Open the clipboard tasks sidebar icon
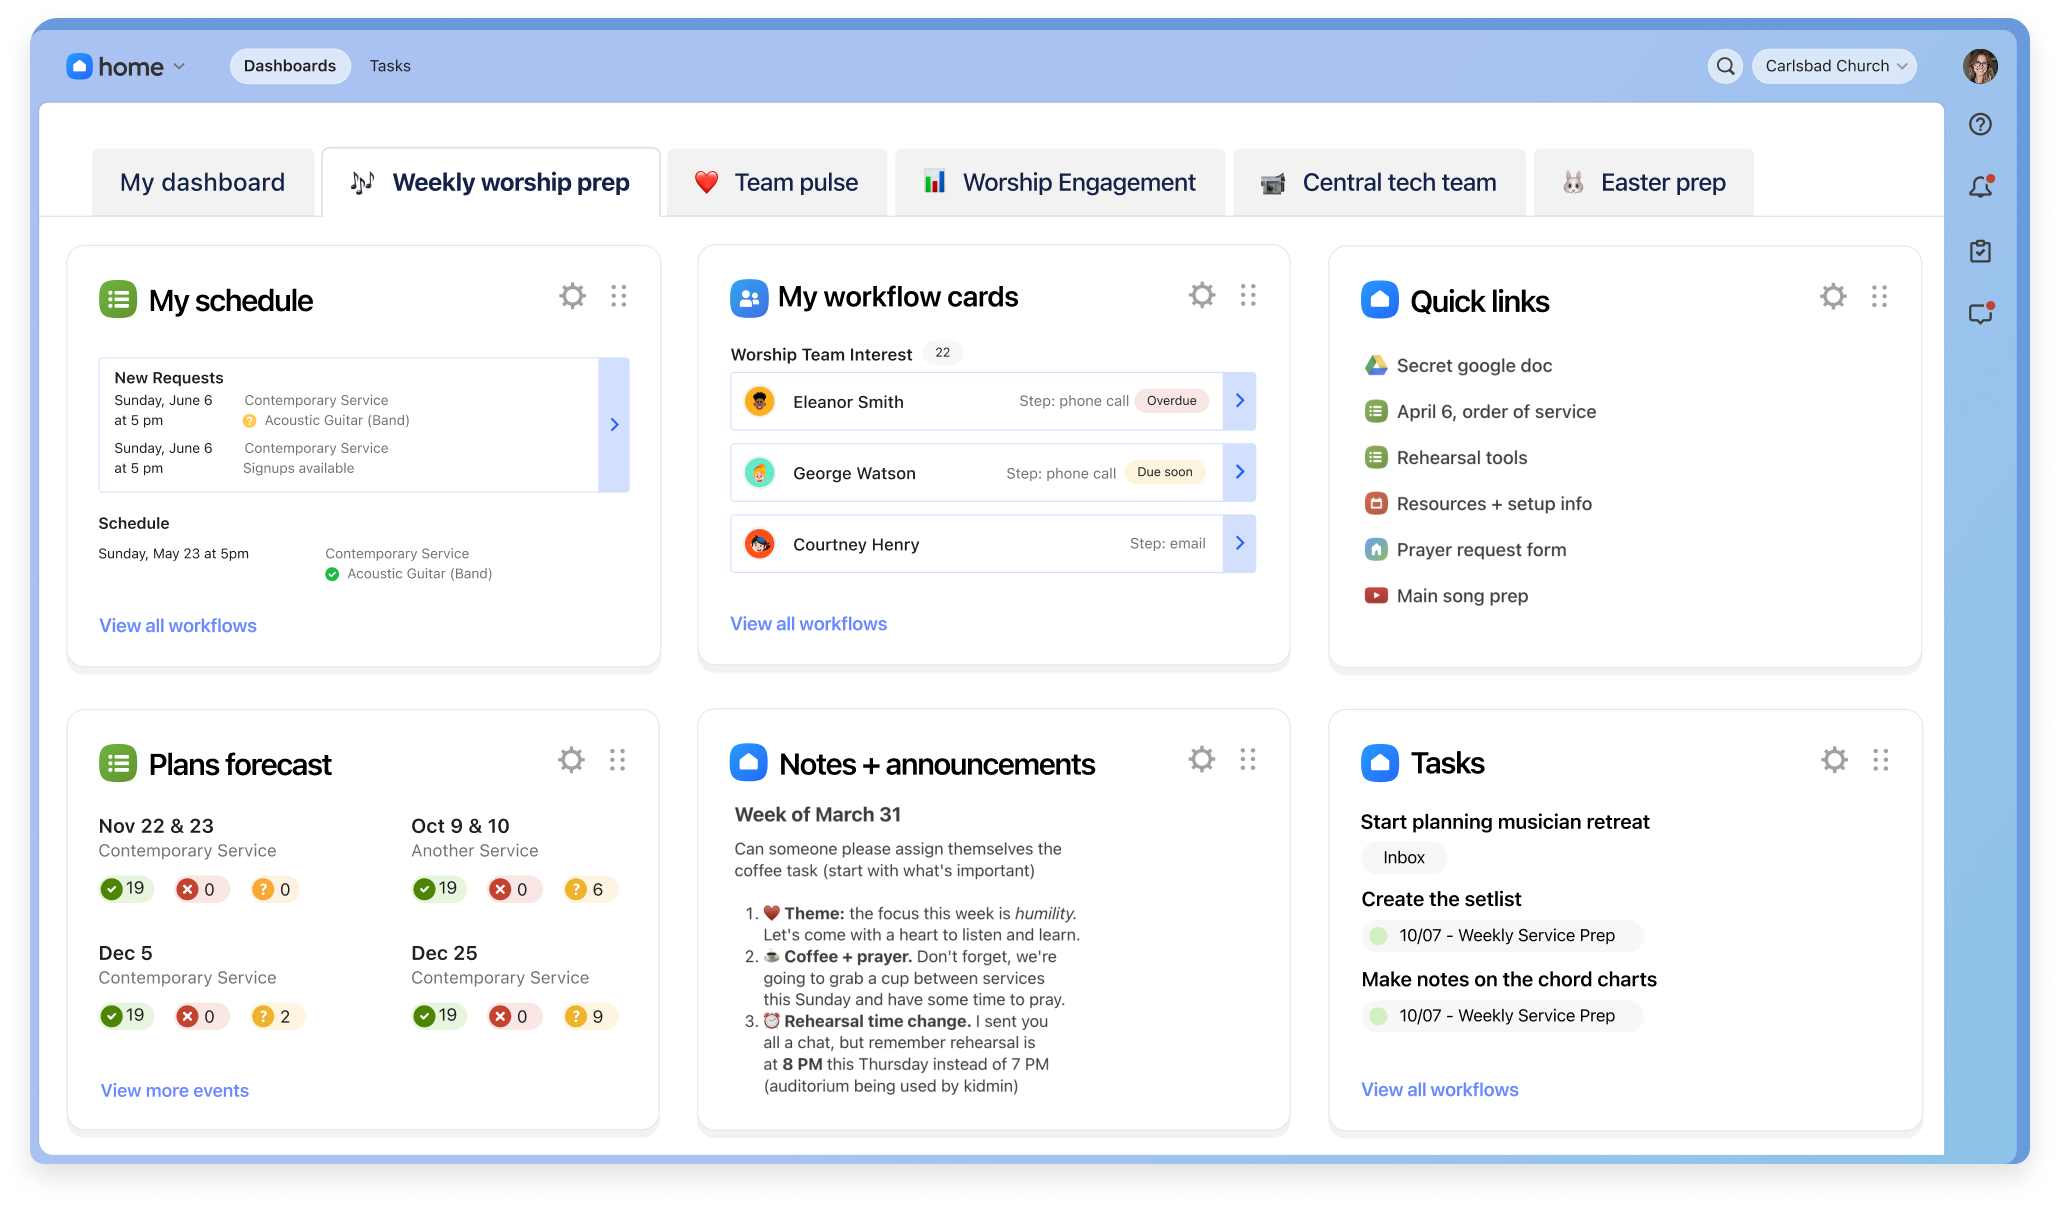The image size is (2060, 1206). pyautogui.click(x=1980, y=251)
